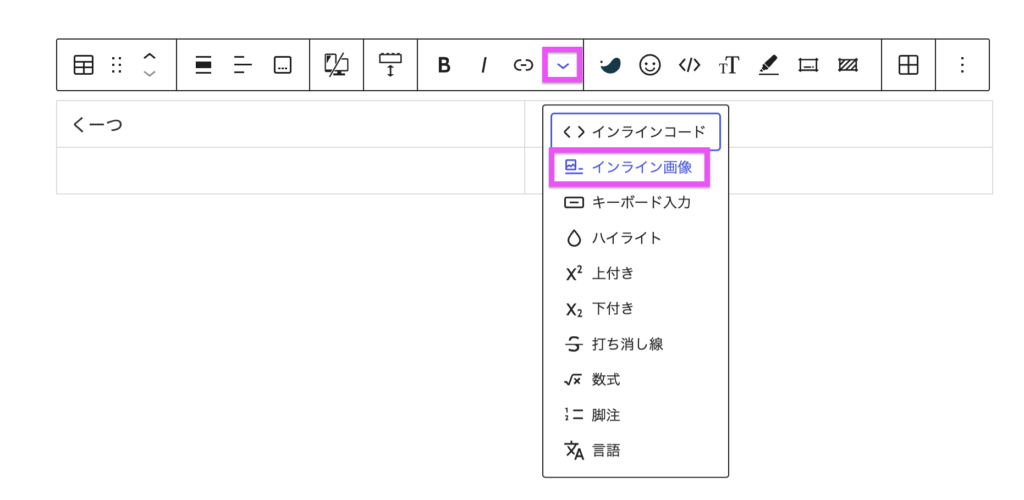Insert 数式 from the menu
The height and width of the screenshot is (500, 1024).
click(635, 380)
